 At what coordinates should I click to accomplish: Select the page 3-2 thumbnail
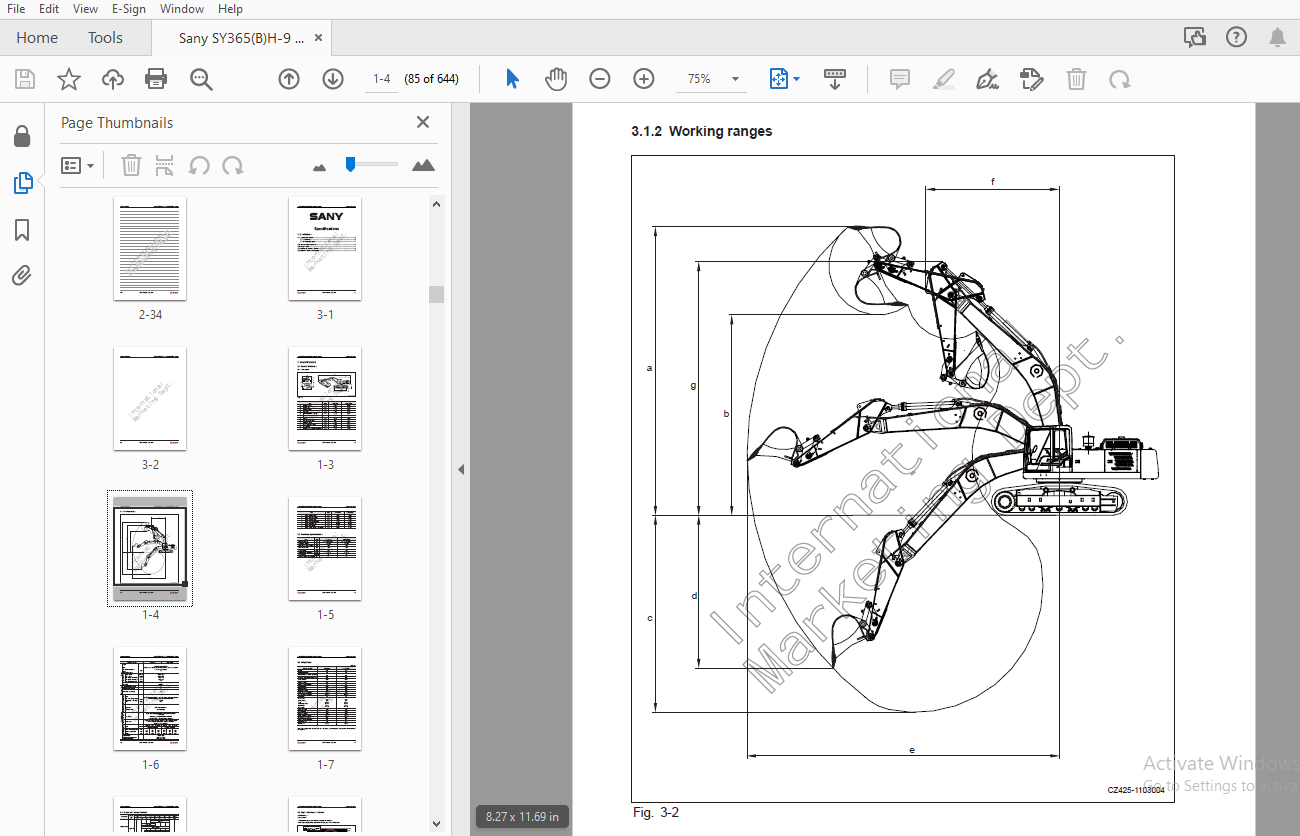pyautogui.click(x=150, y=398)
